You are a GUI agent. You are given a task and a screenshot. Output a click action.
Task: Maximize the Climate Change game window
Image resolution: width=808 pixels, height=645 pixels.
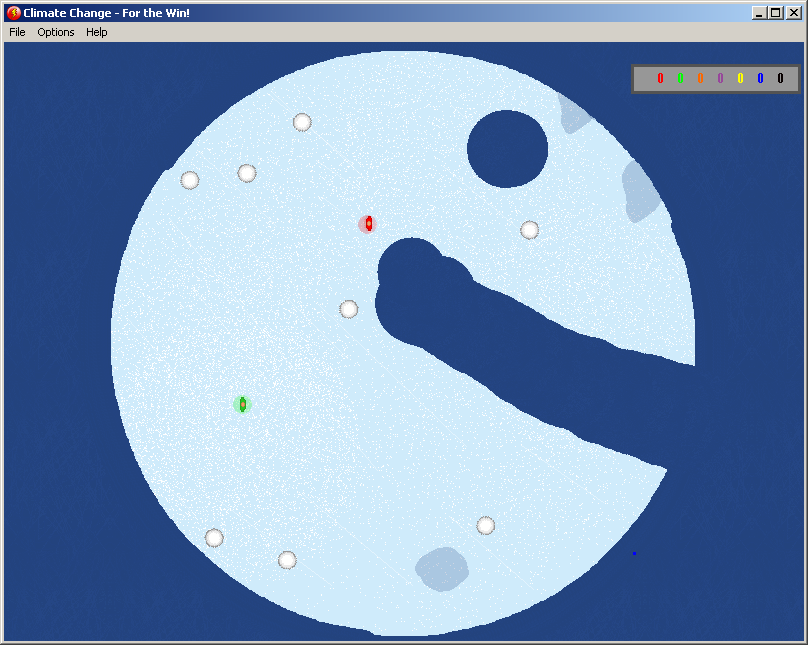tap(776, 13)
